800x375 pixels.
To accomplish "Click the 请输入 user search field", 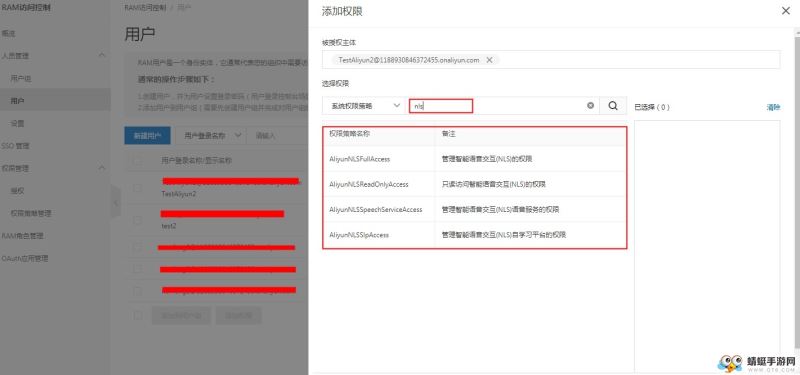I will coord(277,136).
